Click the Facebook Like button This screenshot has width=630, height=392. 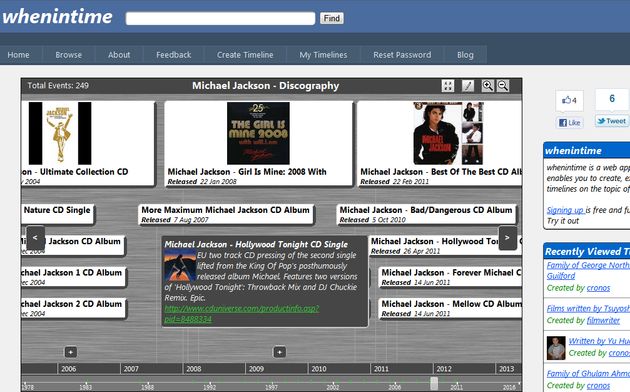point(570,122)
